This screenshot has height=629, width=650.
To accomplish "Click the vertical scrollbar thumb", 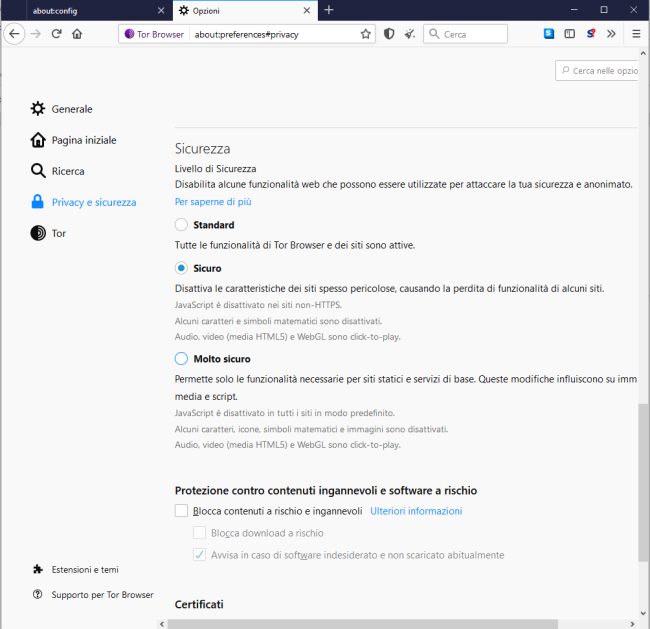I will [643, 483].
